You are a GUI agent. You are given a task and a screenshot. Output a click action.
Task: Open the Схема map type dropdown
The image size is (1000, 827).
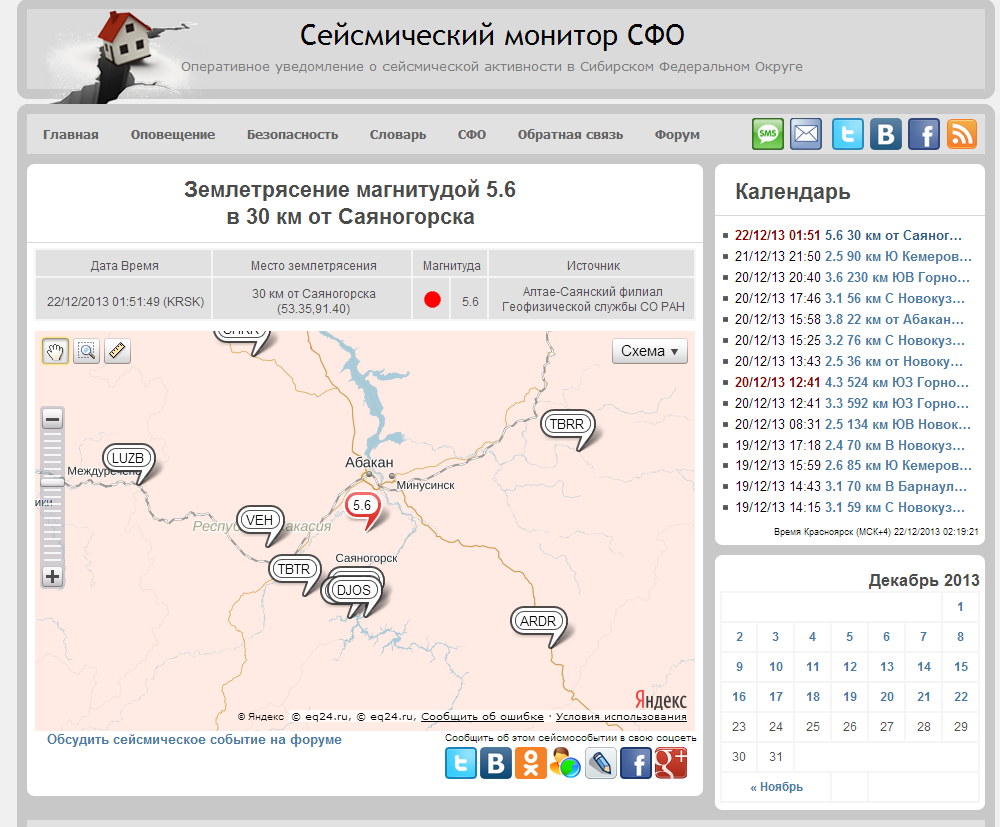point(649,351)
